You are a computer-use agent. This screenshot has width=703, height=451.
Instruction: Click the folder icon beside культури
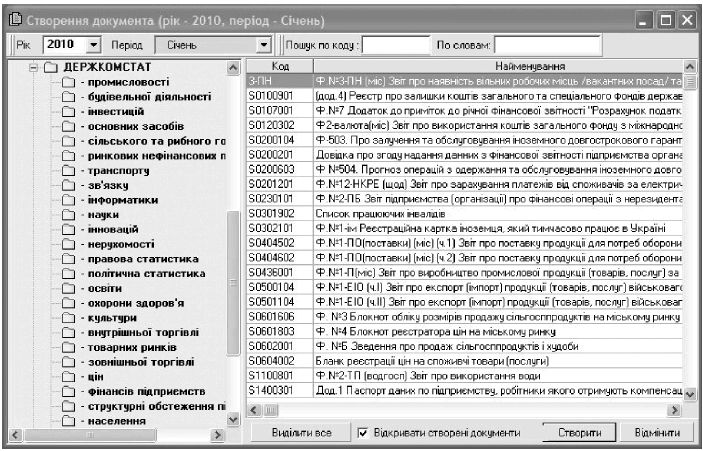(x=68, y=318)
